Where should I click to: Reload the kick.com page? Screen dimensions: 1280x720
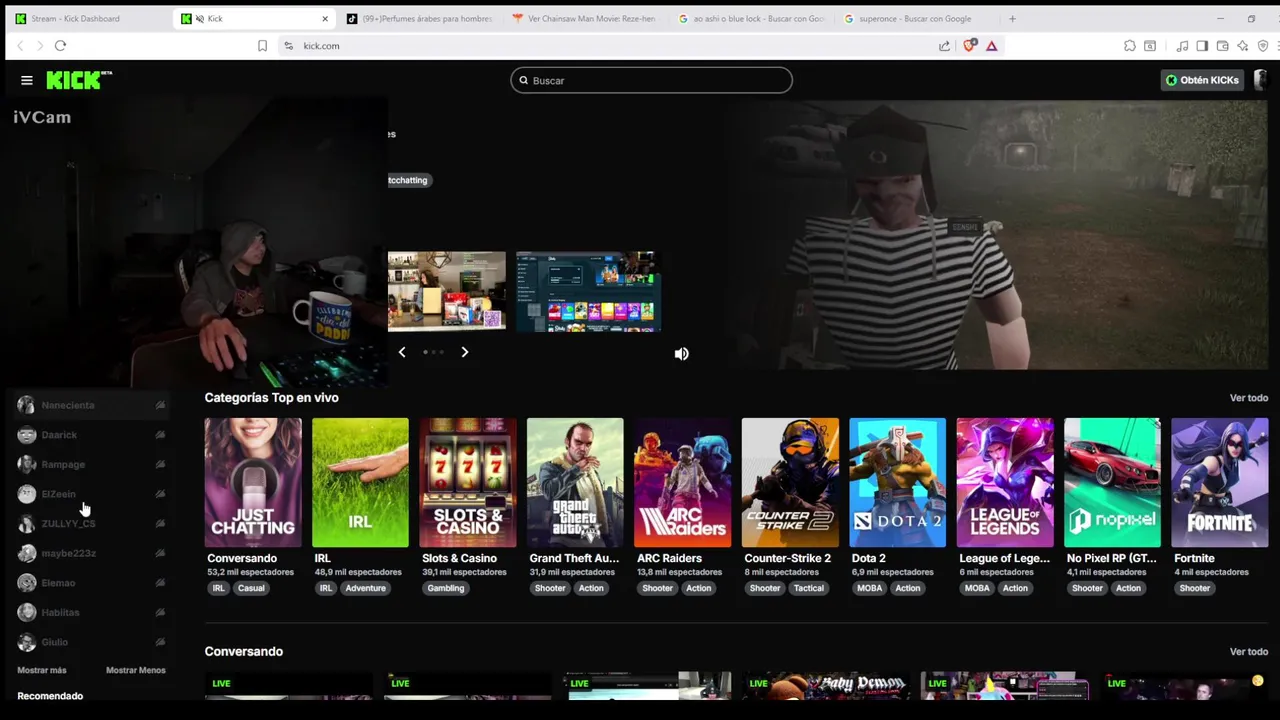tap(60, 46)
